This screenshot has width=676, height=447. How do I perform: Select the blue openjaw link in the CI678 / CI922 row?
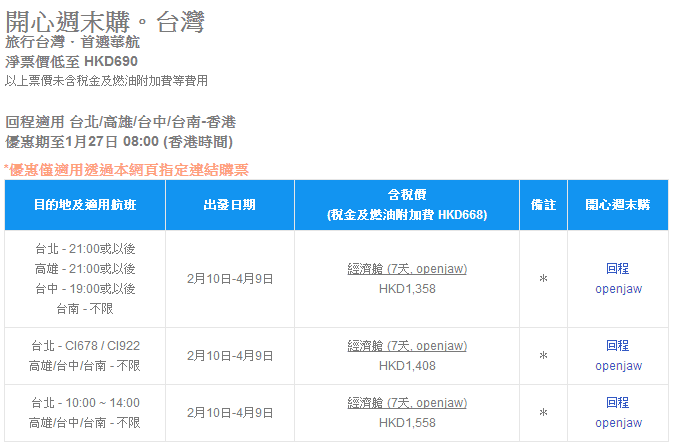[617, 366]
